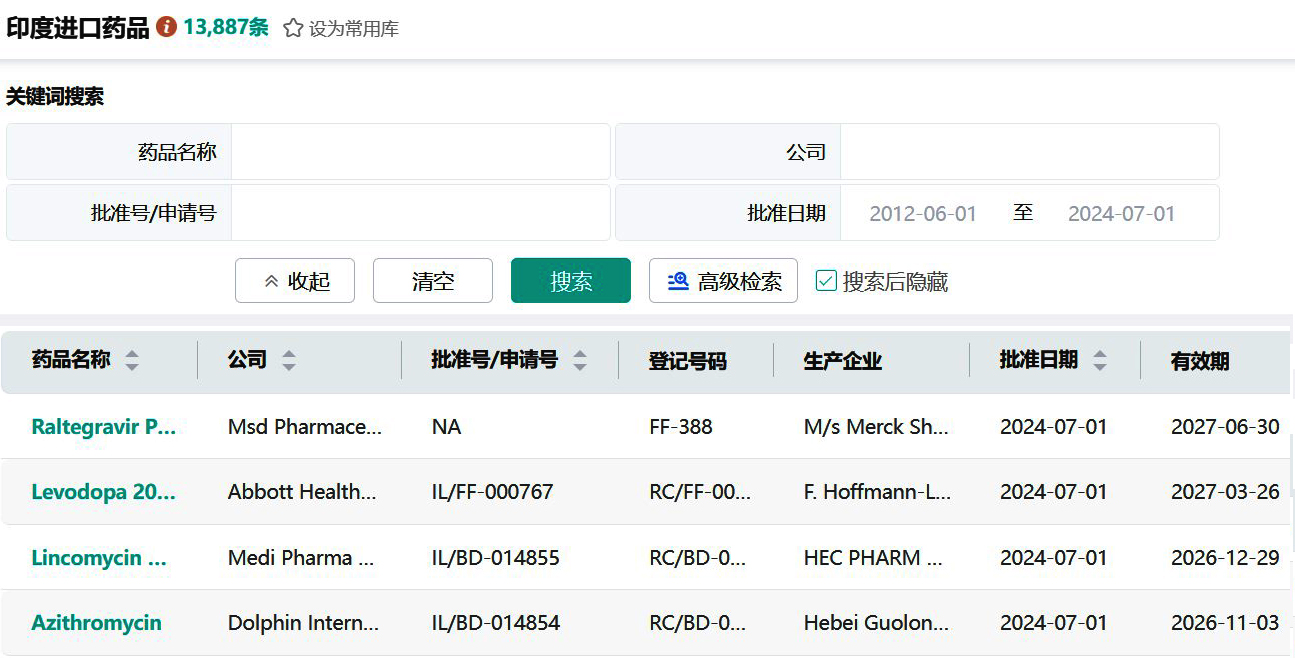Open the Levodopa drug entry
Screen dimensions: 1295x658
pyautogui.click(x=104, y=492)
